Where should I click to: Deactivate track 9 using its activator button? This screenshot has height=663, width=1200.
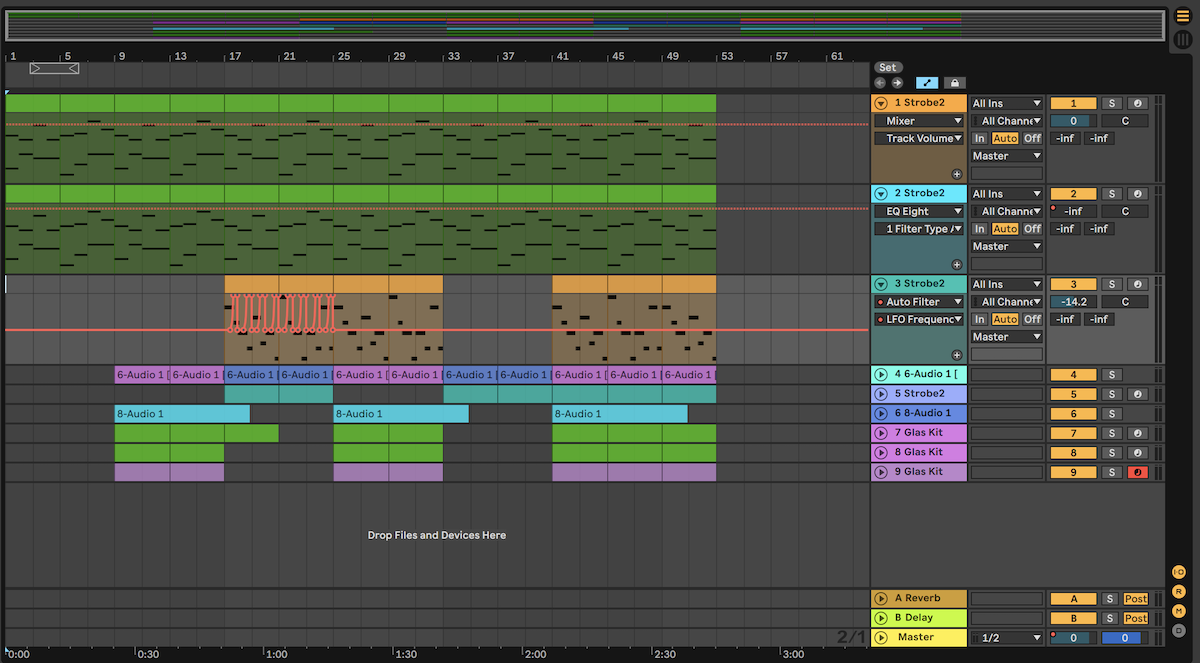[1073, 472]
